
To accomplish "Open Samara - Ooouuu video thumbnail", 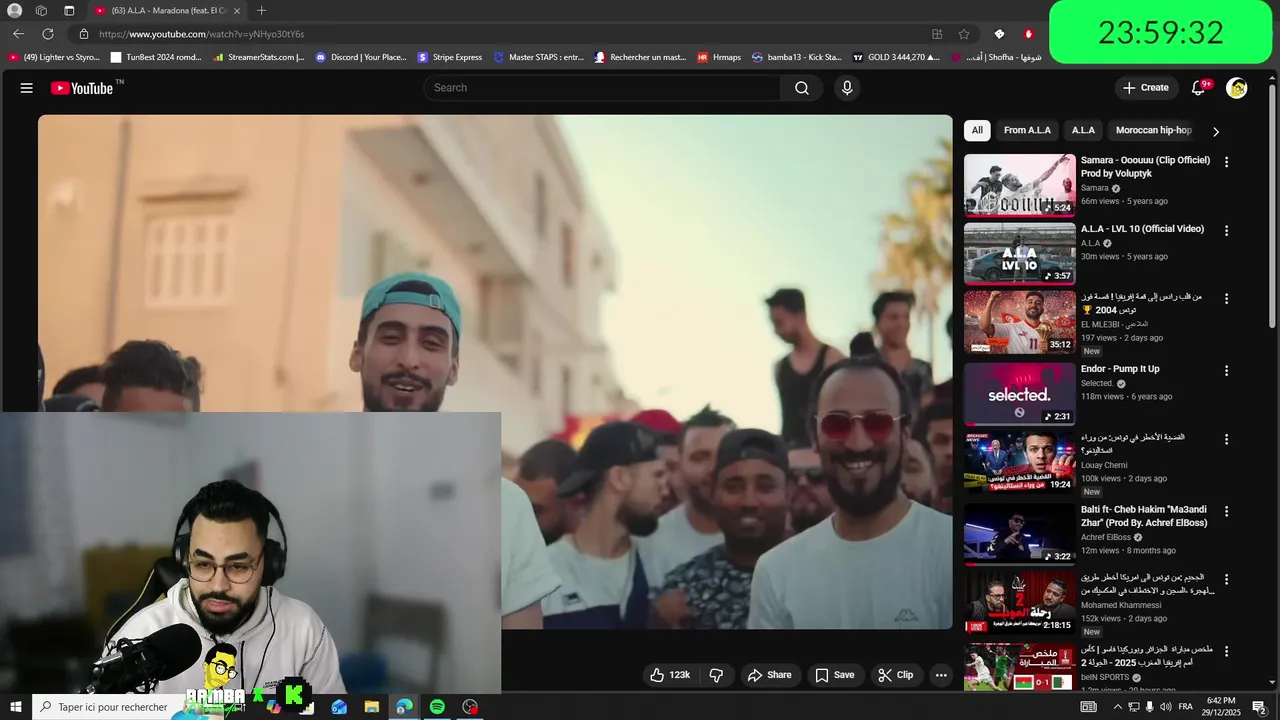I will point(1019,185).
